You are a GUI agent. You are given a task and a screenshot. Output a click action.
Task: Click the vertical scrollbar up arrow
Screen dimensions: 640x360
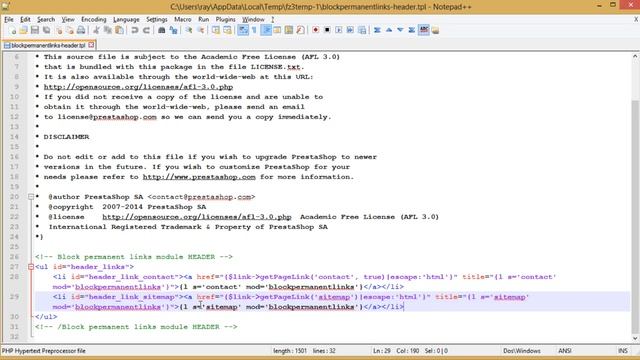[635, 56]
